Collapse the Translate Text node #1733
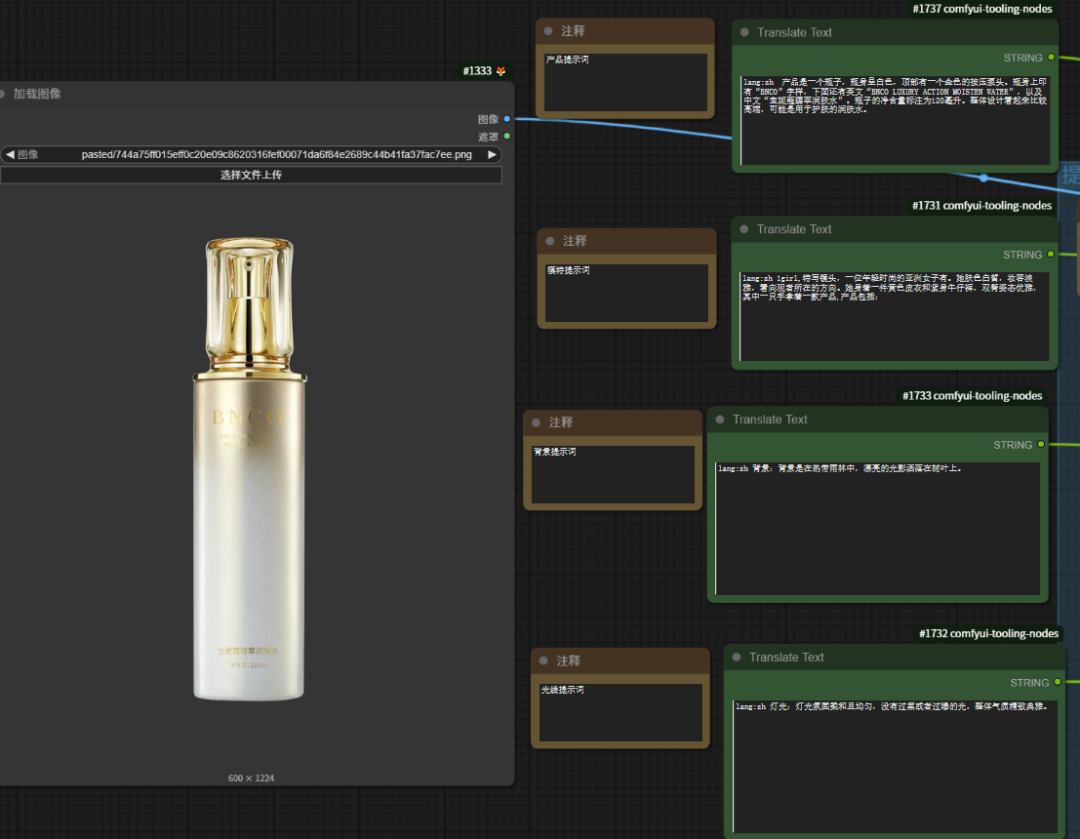 (x=720, y=420)
